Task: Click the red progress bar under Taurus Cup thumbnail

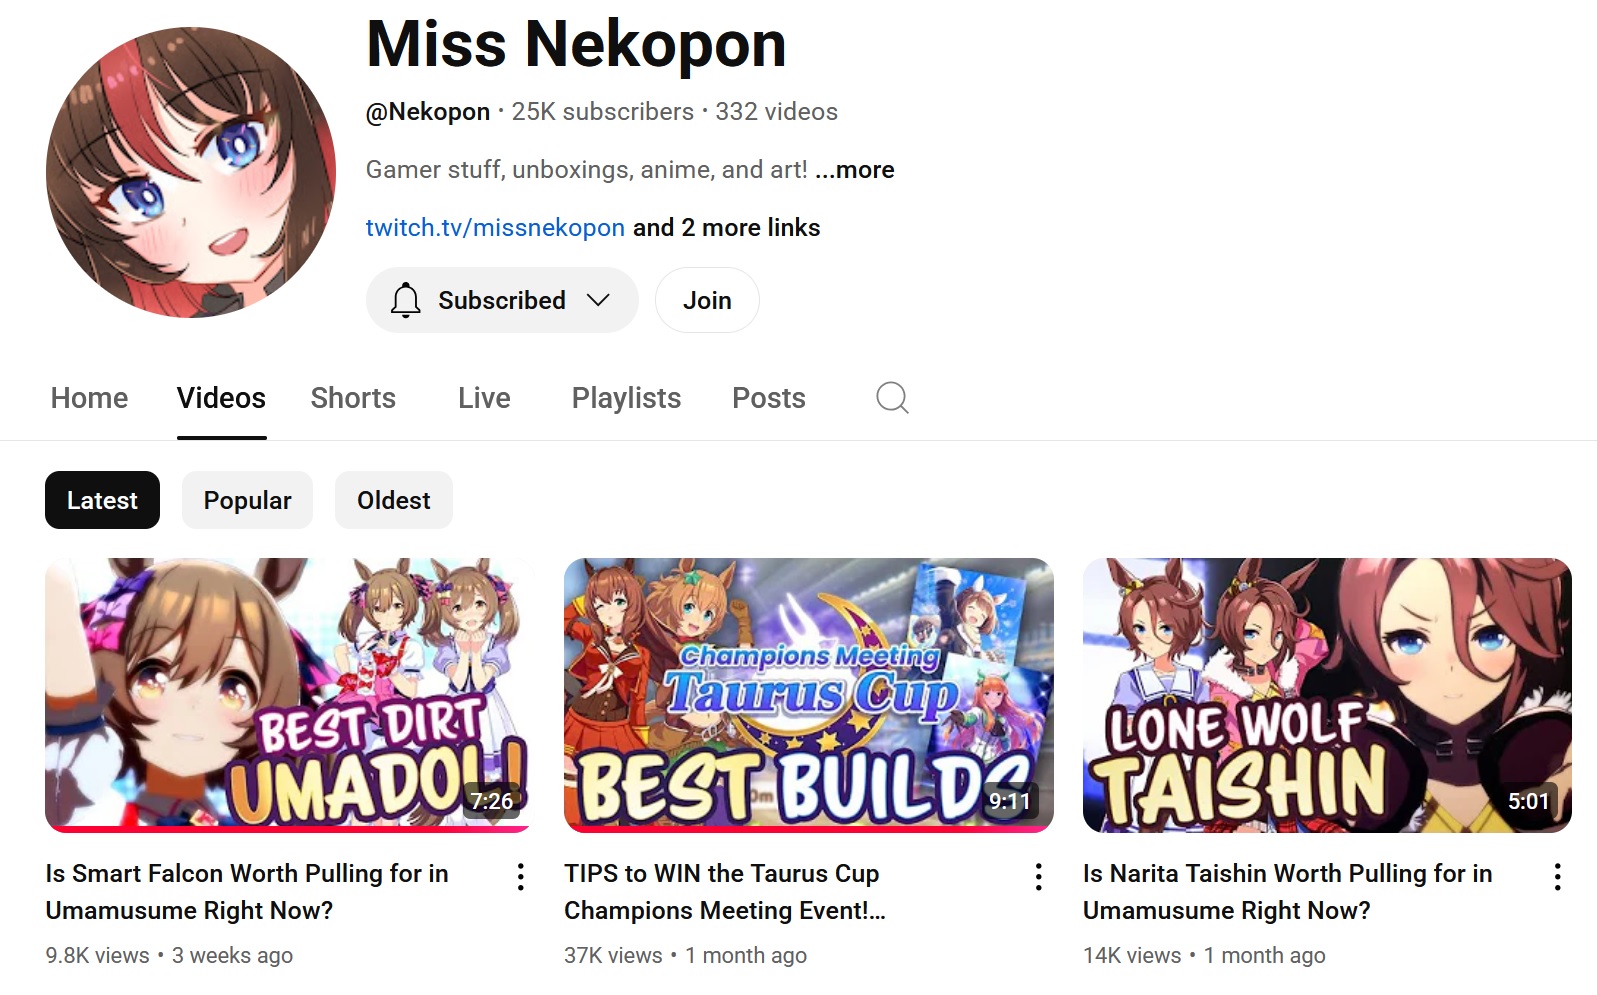Action: coord(808,829)
